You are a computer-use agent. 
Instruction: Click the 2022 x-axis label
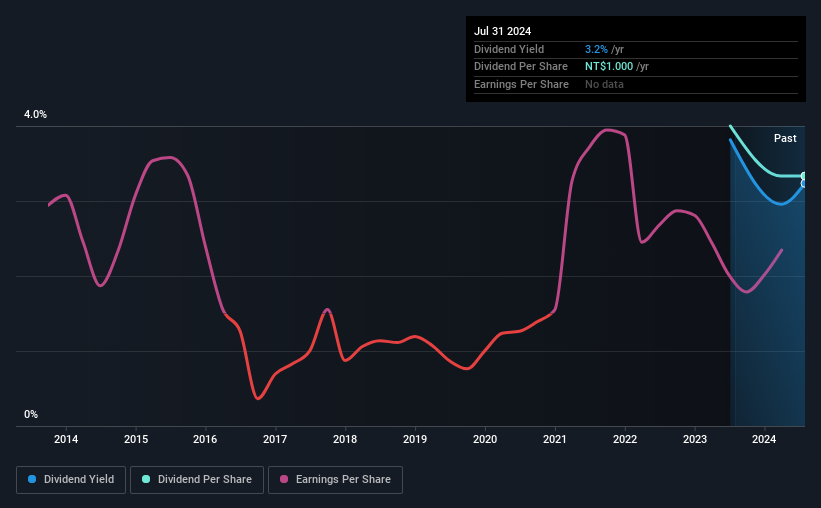(625, 439)
